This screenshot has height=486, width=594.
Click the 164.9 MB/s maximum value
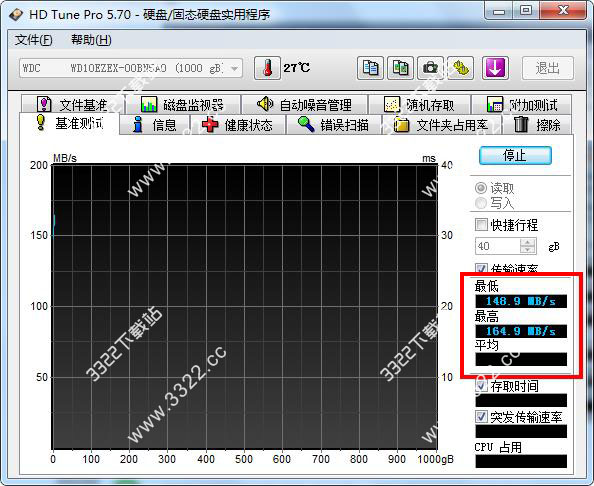[x=521, y=331]
